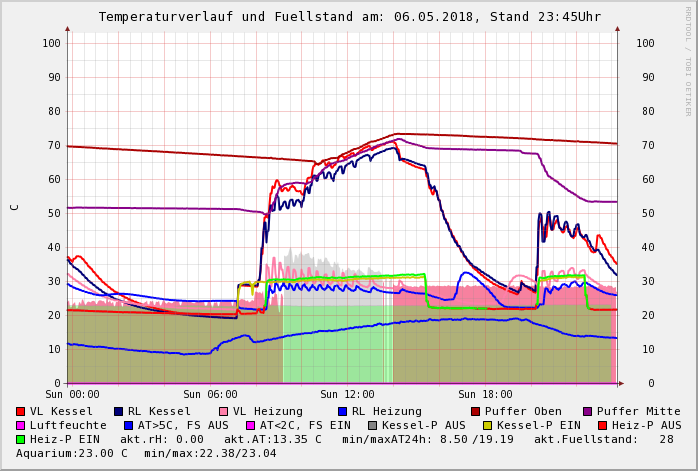The width and height of the screenshot is (698, 471).
Task: Click the blue RL Heizung legend swatch
Action: (x=342, y=411)
